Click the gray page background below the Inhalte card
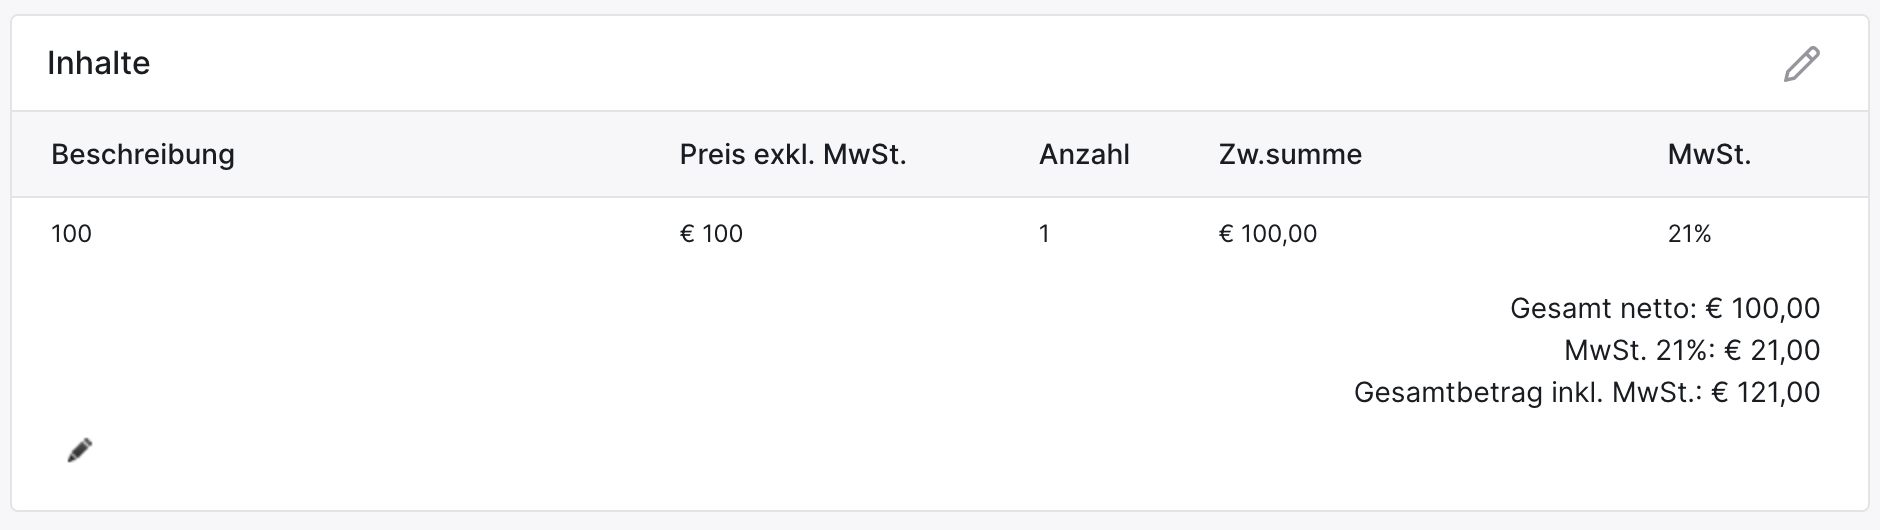Viewport: 1880px width, 530px height. (940, 522)
